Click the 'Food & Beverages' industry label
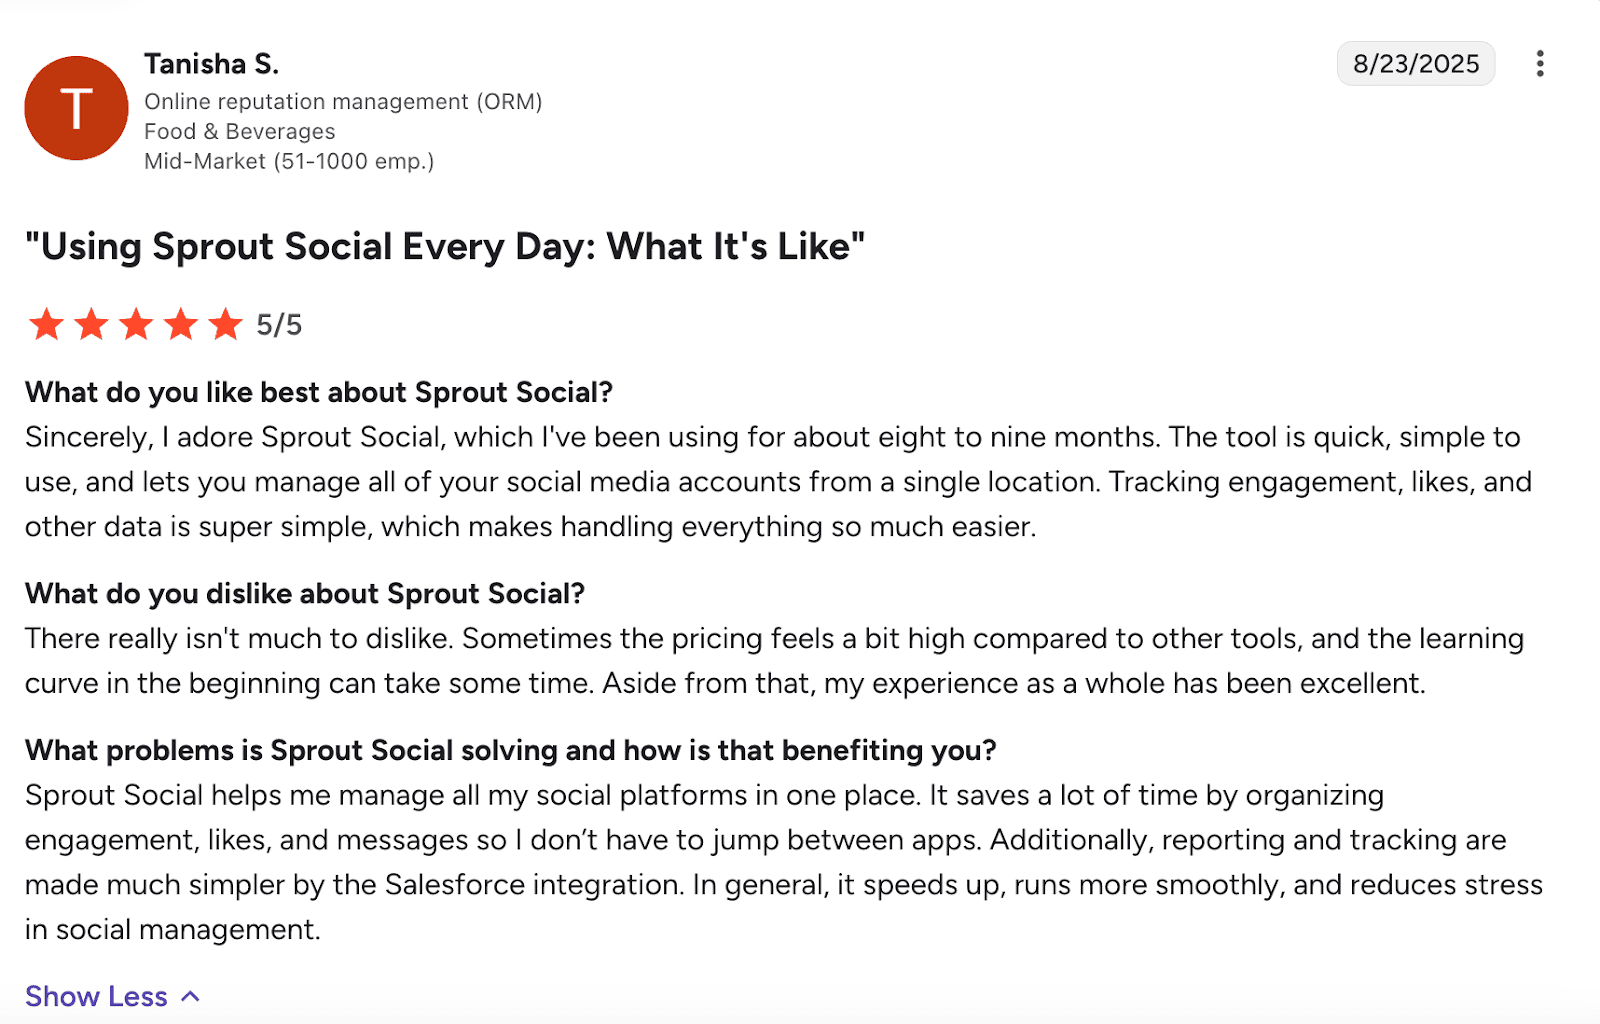Image resolution: width=1600 pixels, height=1024 pixels. 240,132
